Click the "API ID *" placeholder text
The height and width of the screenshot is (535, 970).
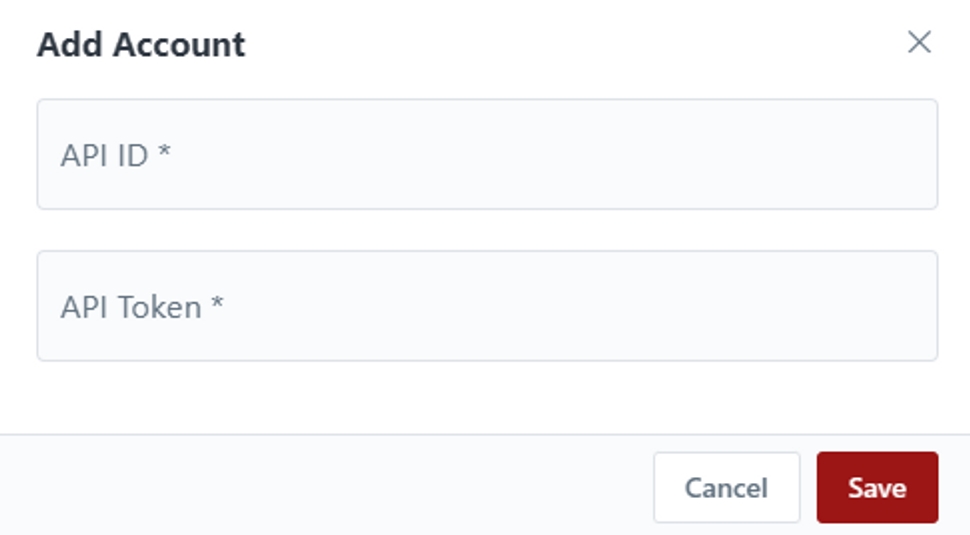pyautogui.click(x=115, y=155)
